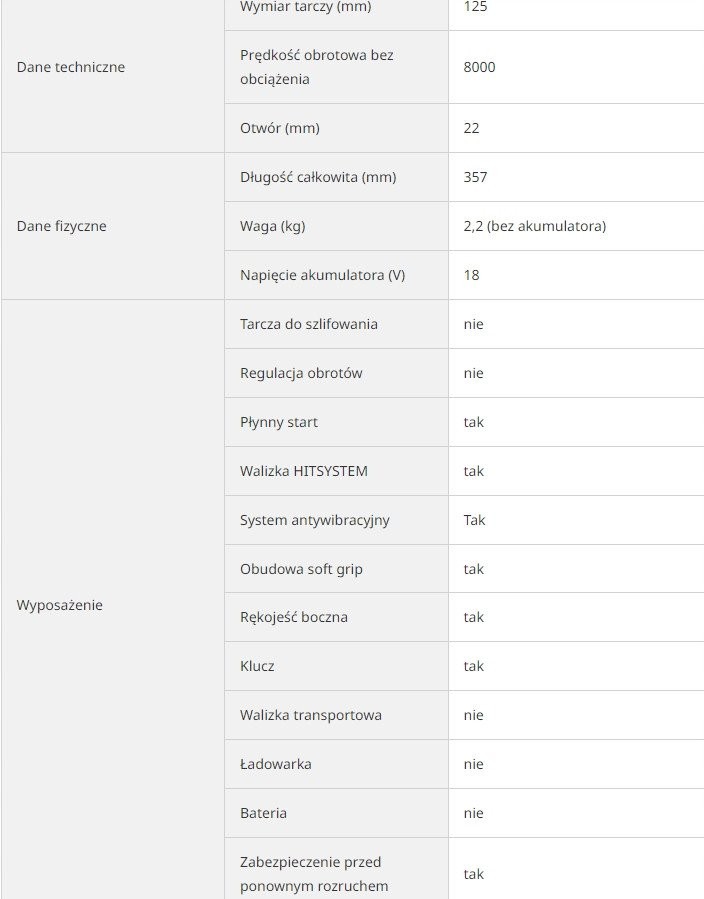Click the "Otwór (mm)" row label

[280, 128]
